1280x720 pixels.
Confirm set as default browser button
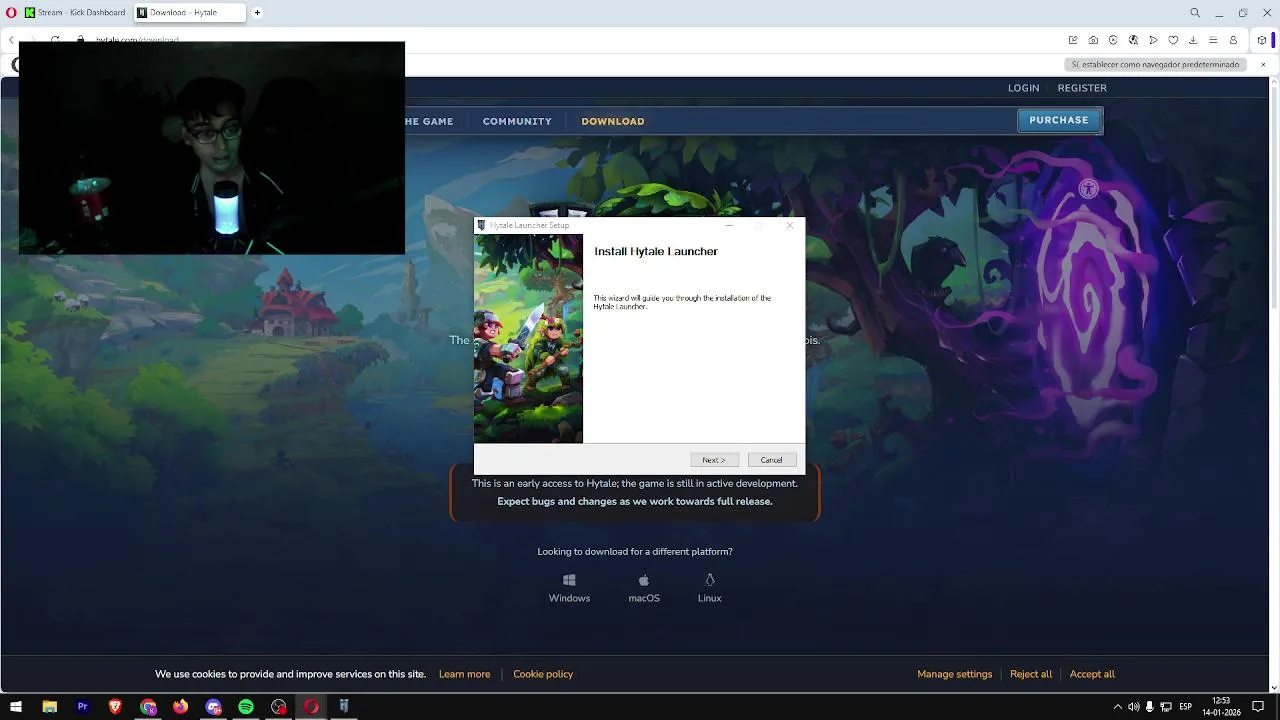[x=1155, y=64]
